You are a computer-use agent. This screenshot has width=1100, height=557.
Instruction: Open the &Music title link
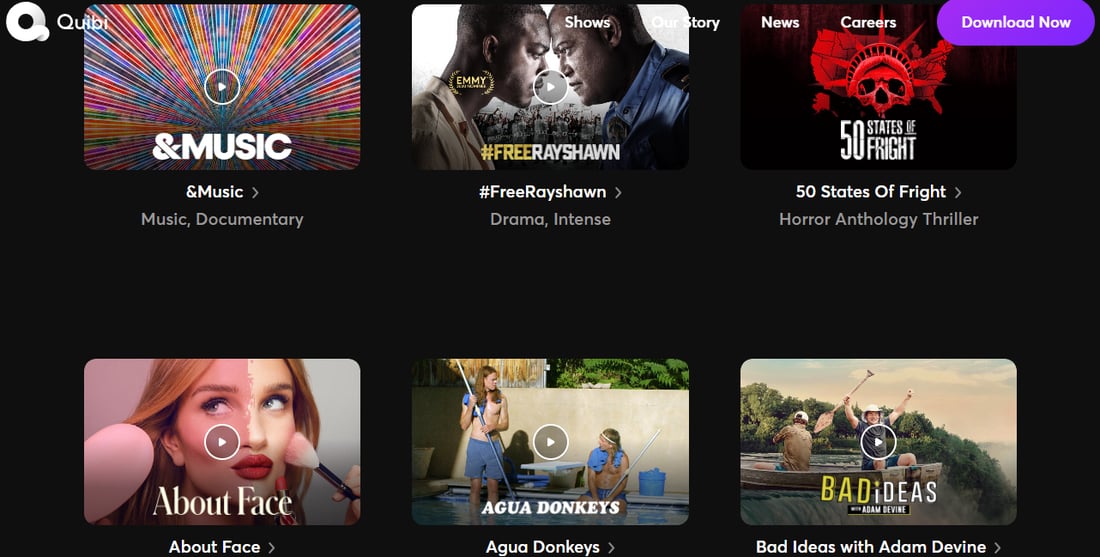coord(215,192)
